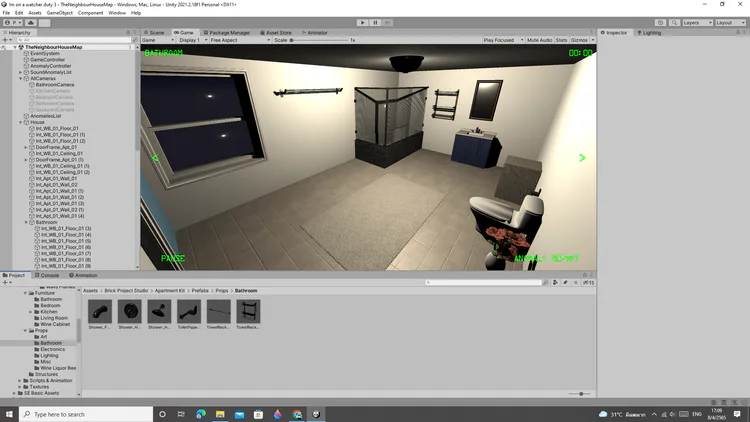Screen dimensions: 750x422
Task: Open the cloud services icon
Action: pyautogui.click(x=31, y=22)
